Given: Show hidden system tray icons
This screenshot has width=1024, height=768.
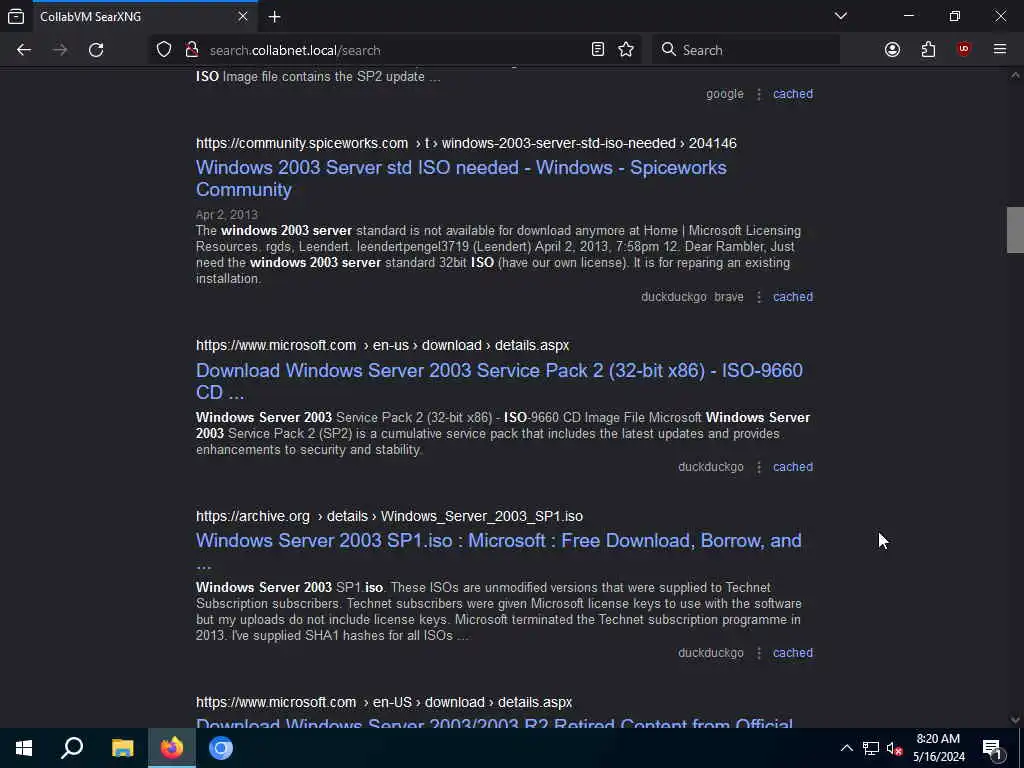Looking at the screenshot, I should [846, 748].
